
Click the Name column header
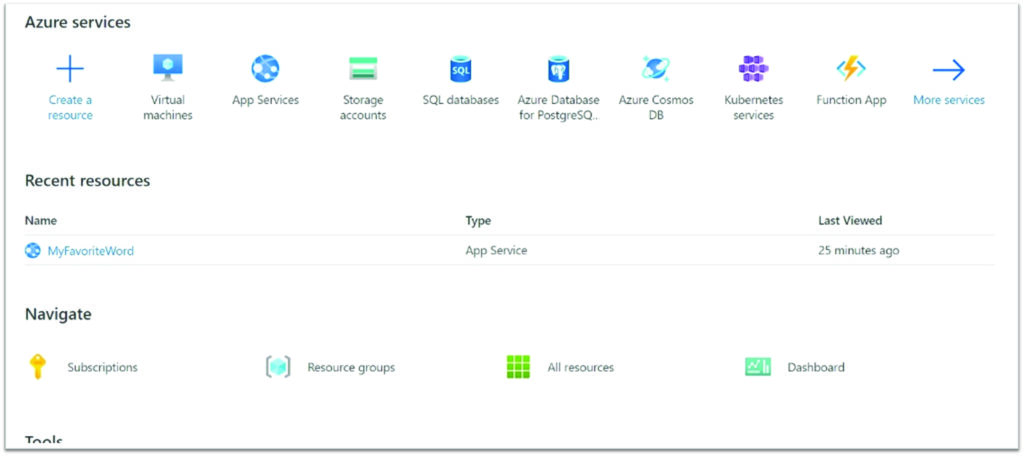40,221
